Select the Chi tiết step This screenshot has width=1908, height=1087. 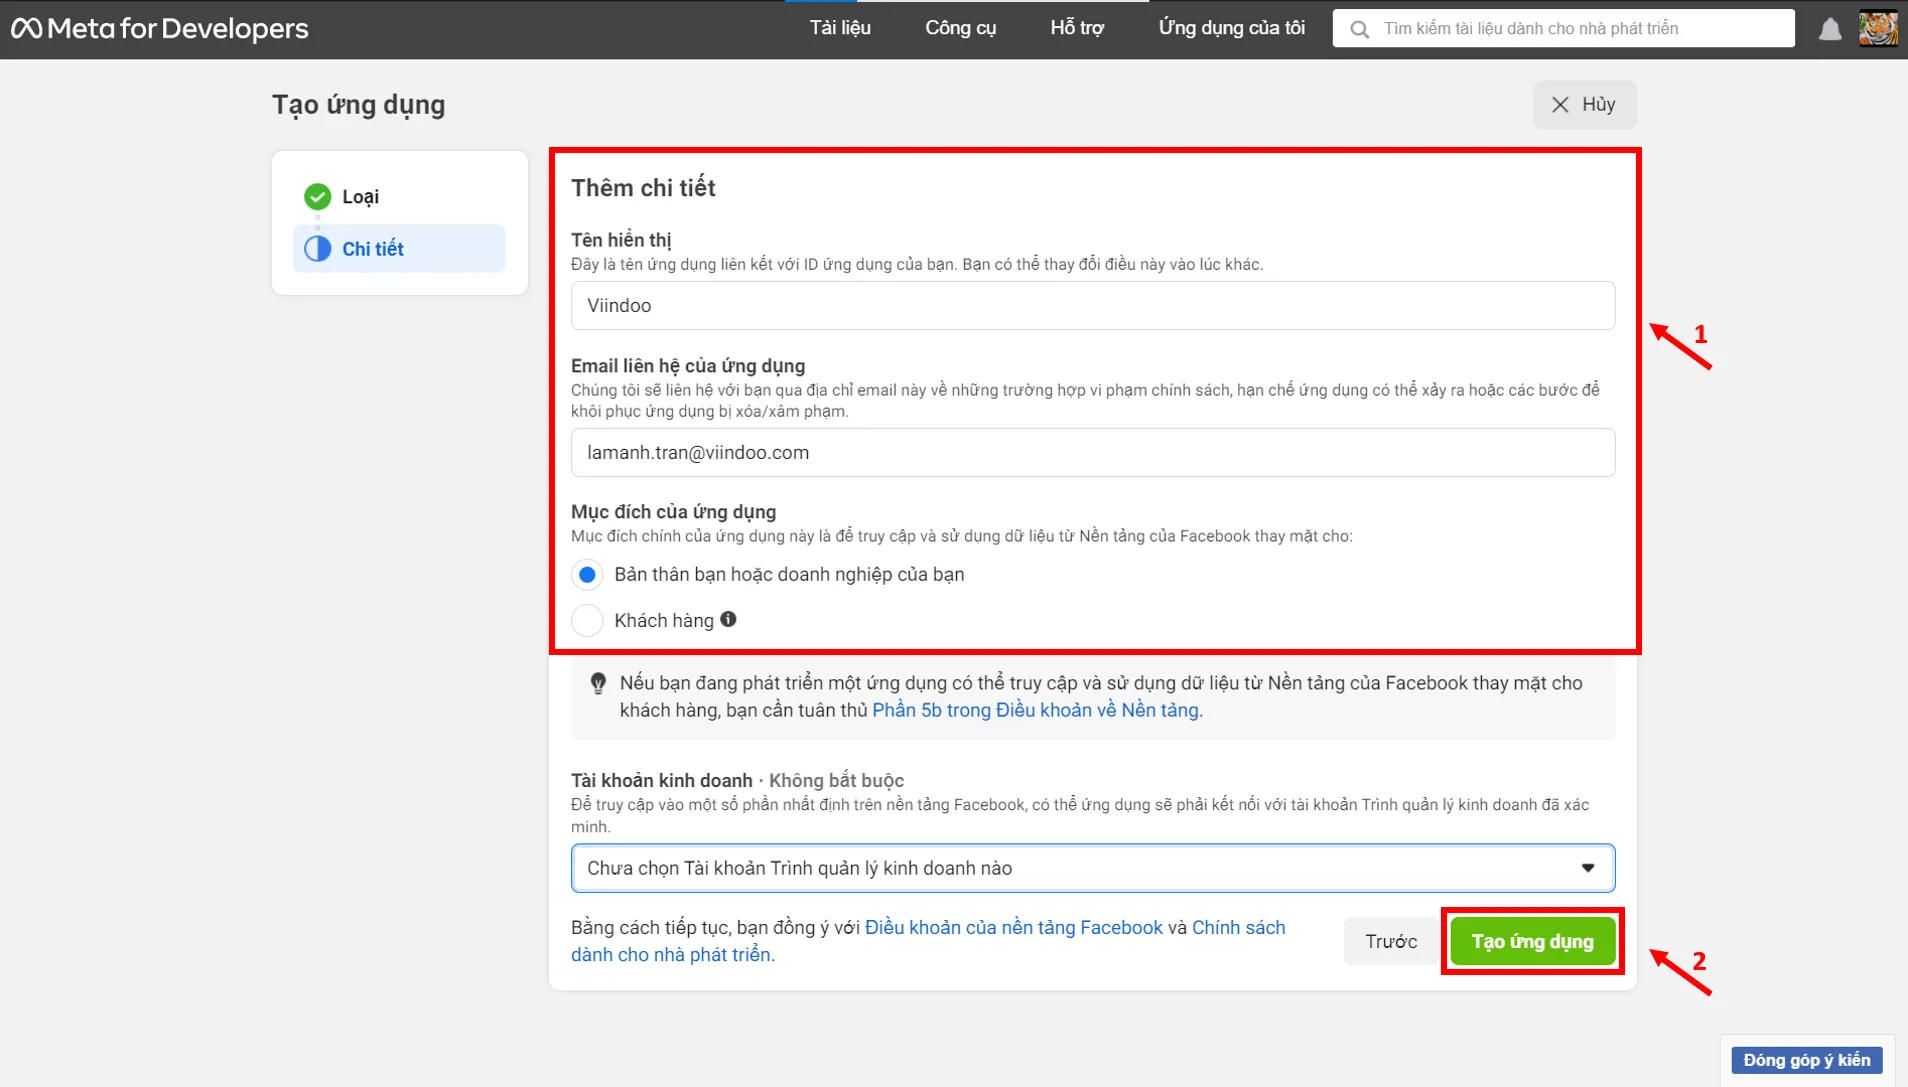coord(399,248)
